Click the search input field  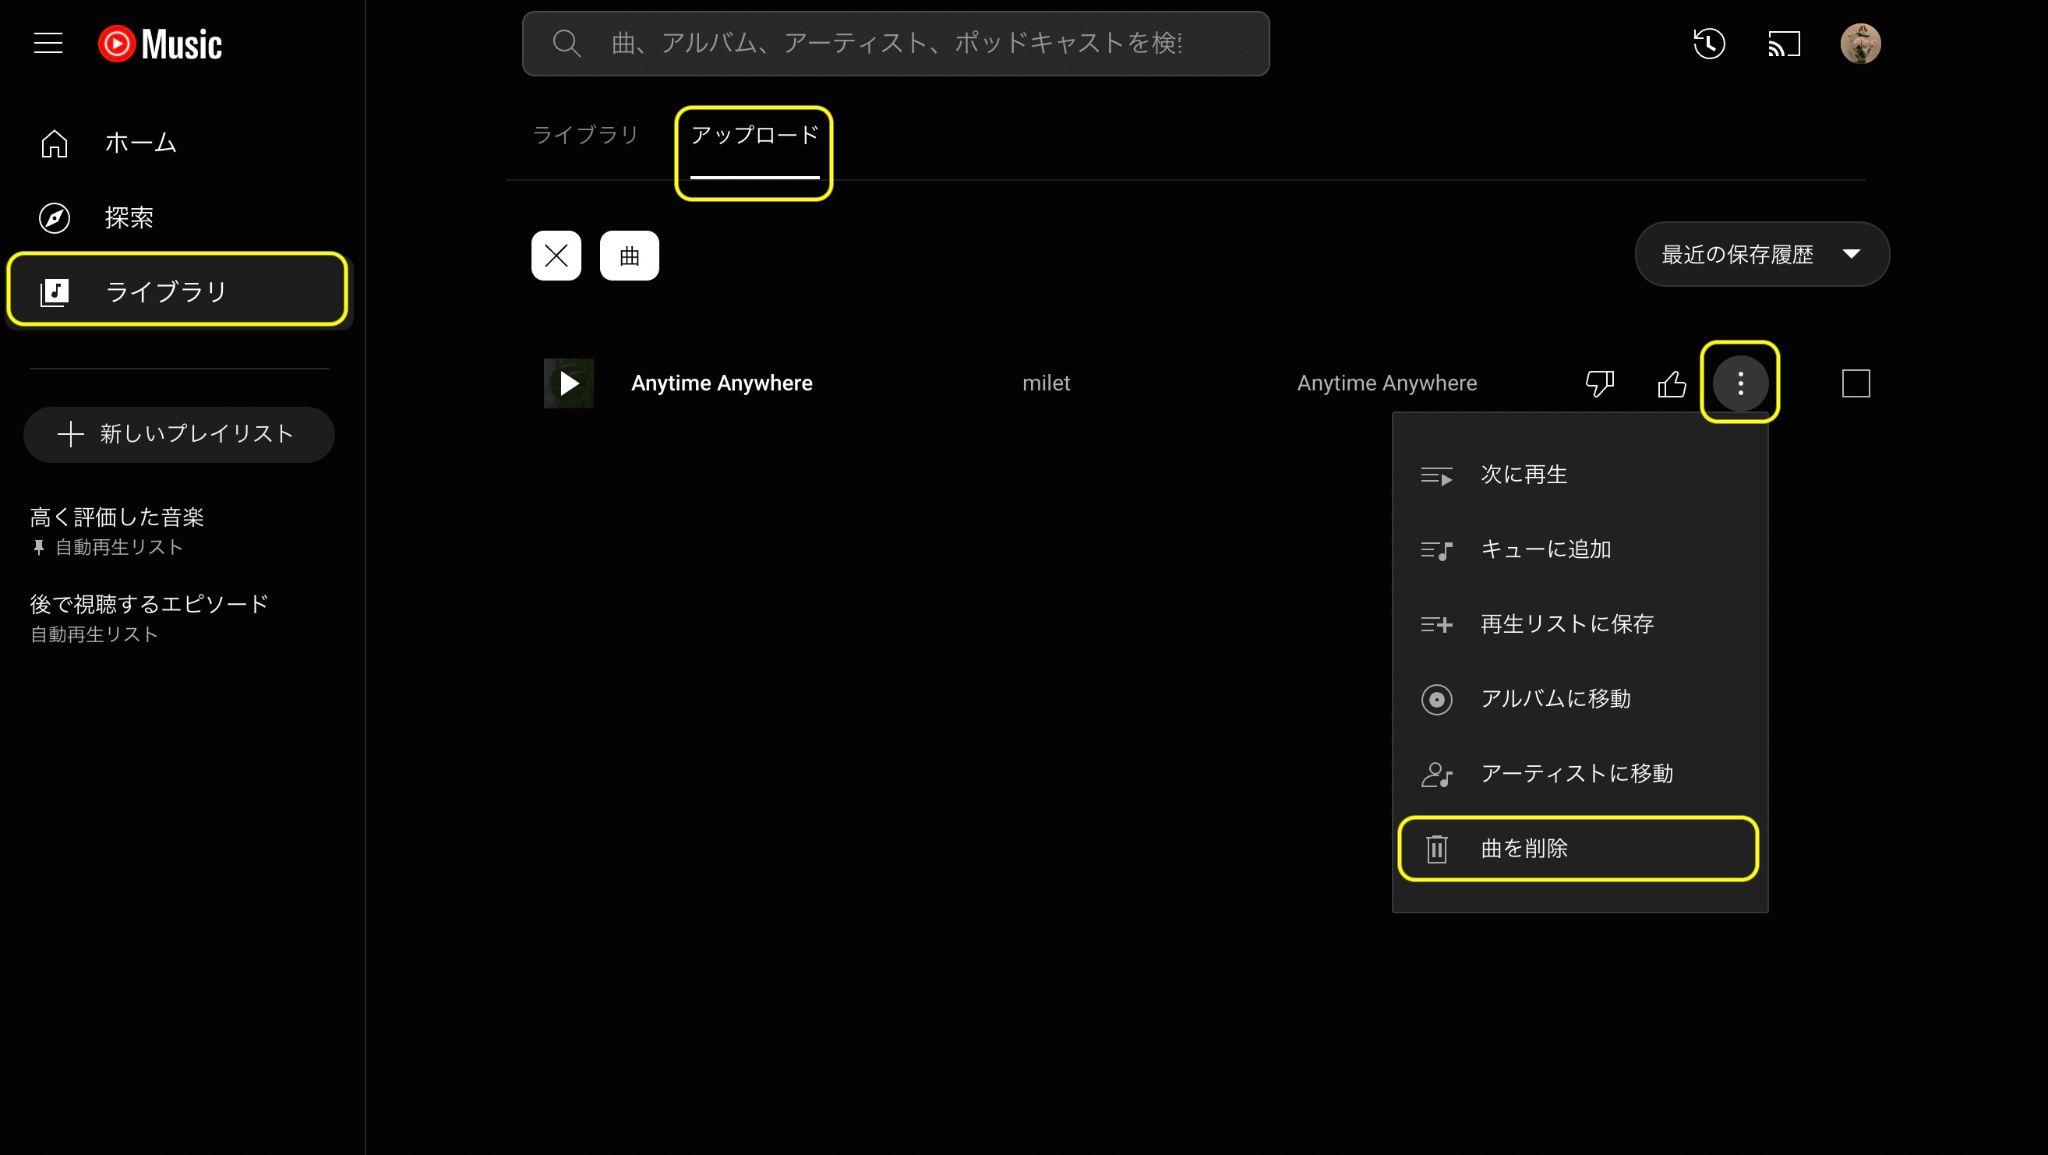[x=895, y=43]
